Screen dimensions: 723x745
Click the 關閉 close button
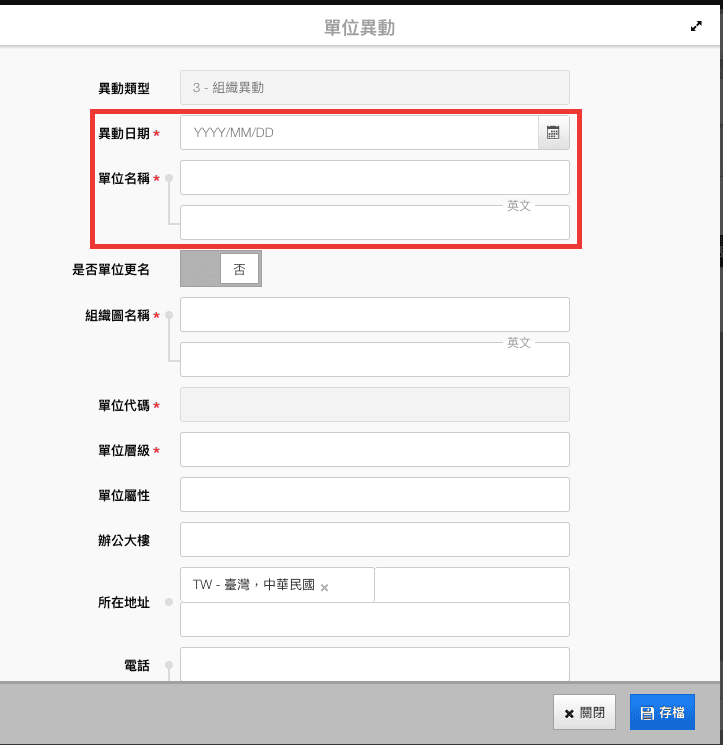tap(584, 713)
